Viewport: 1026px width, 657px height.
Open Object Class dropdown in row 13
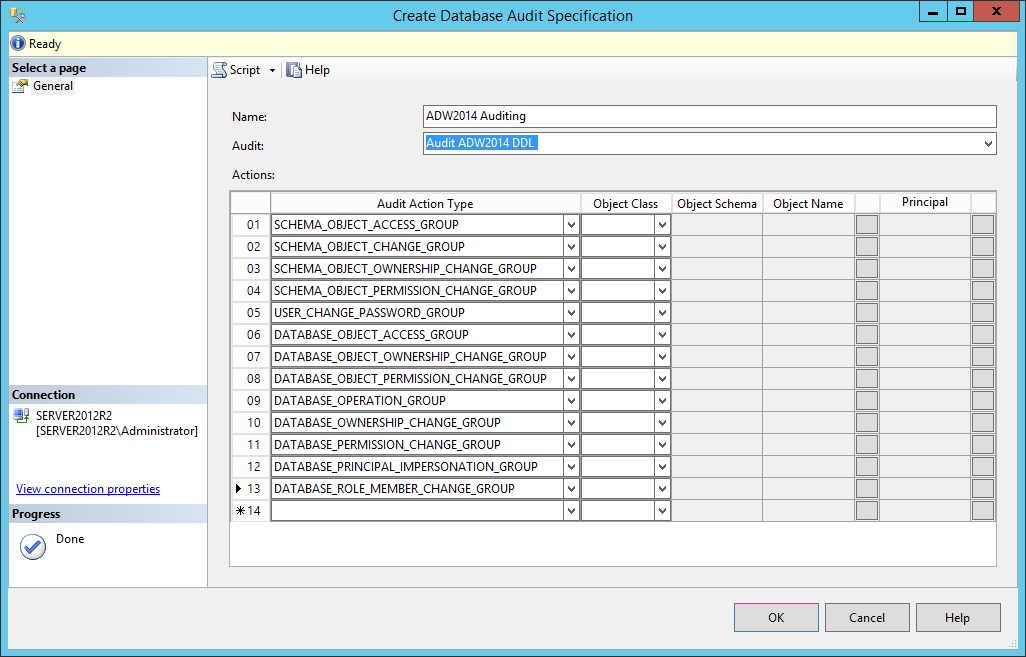(662, 489)
